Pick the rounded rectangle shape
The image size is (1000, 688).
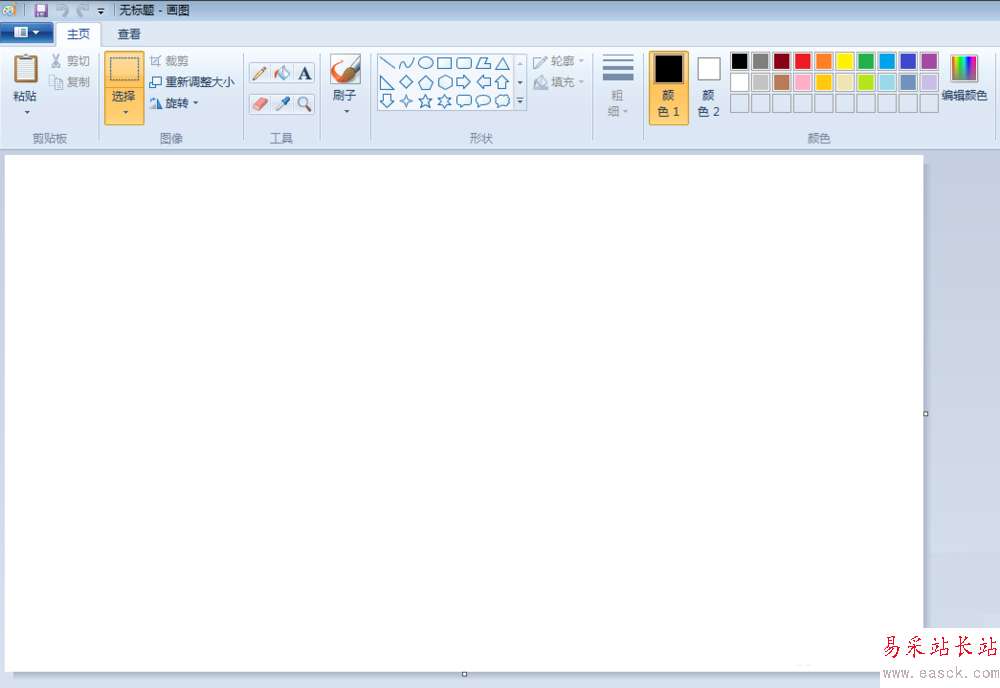[464, 63]
